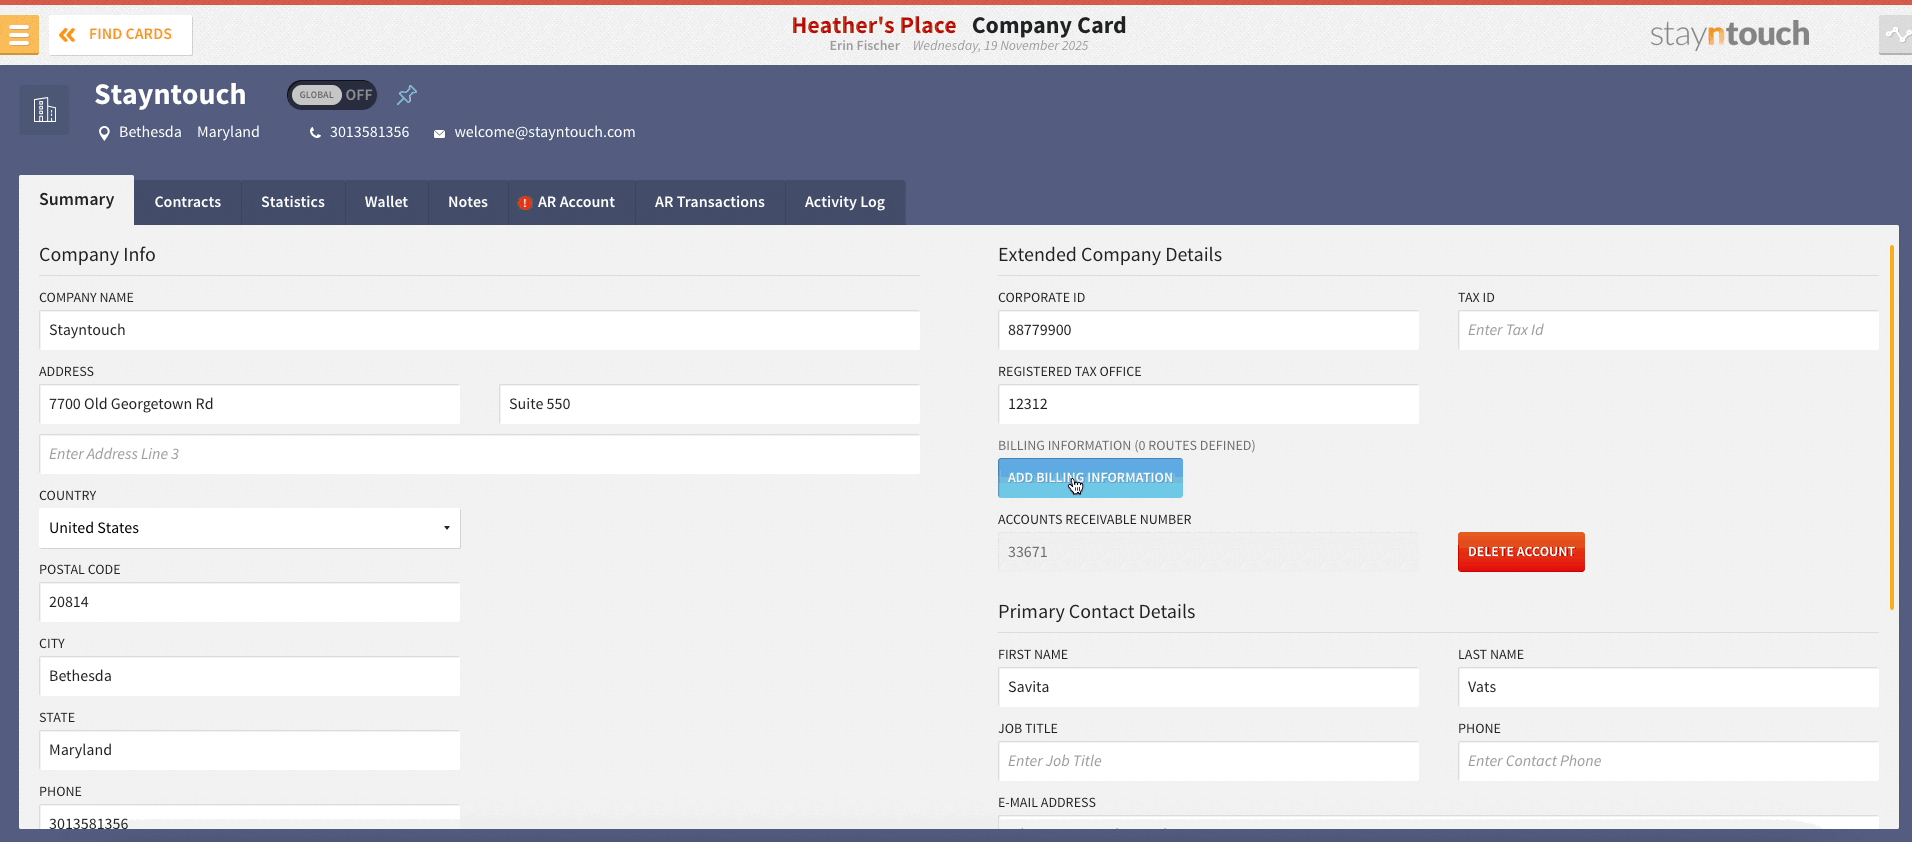
Task: Click the Primary Contact Details heading
Action: pos(1097,612)
